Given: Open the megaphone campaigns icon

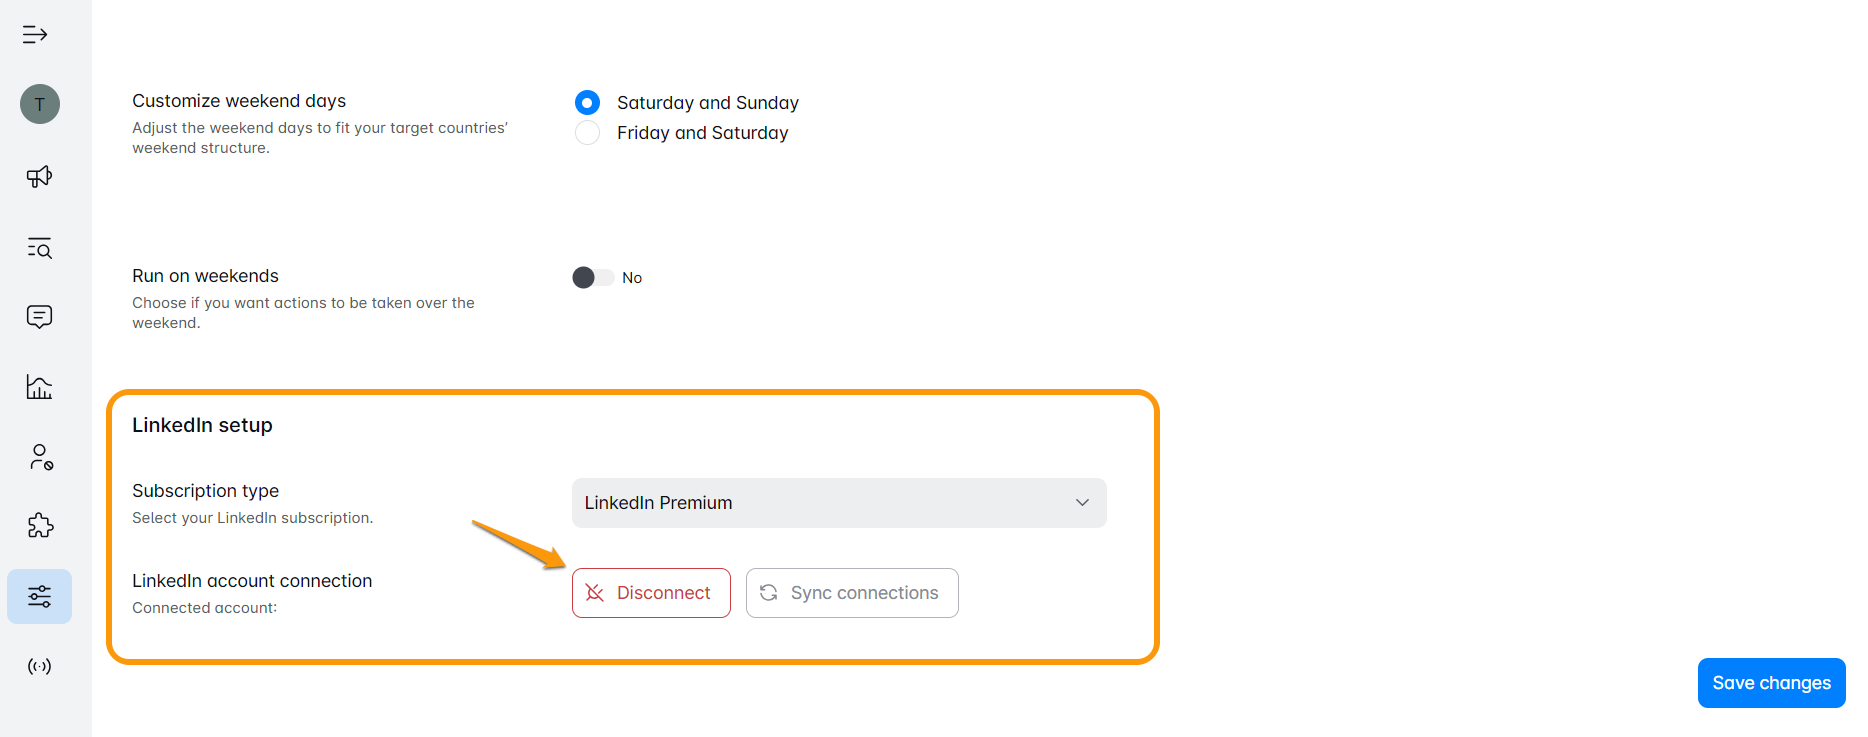Looking at the screenshot, I should pos(39,177).
